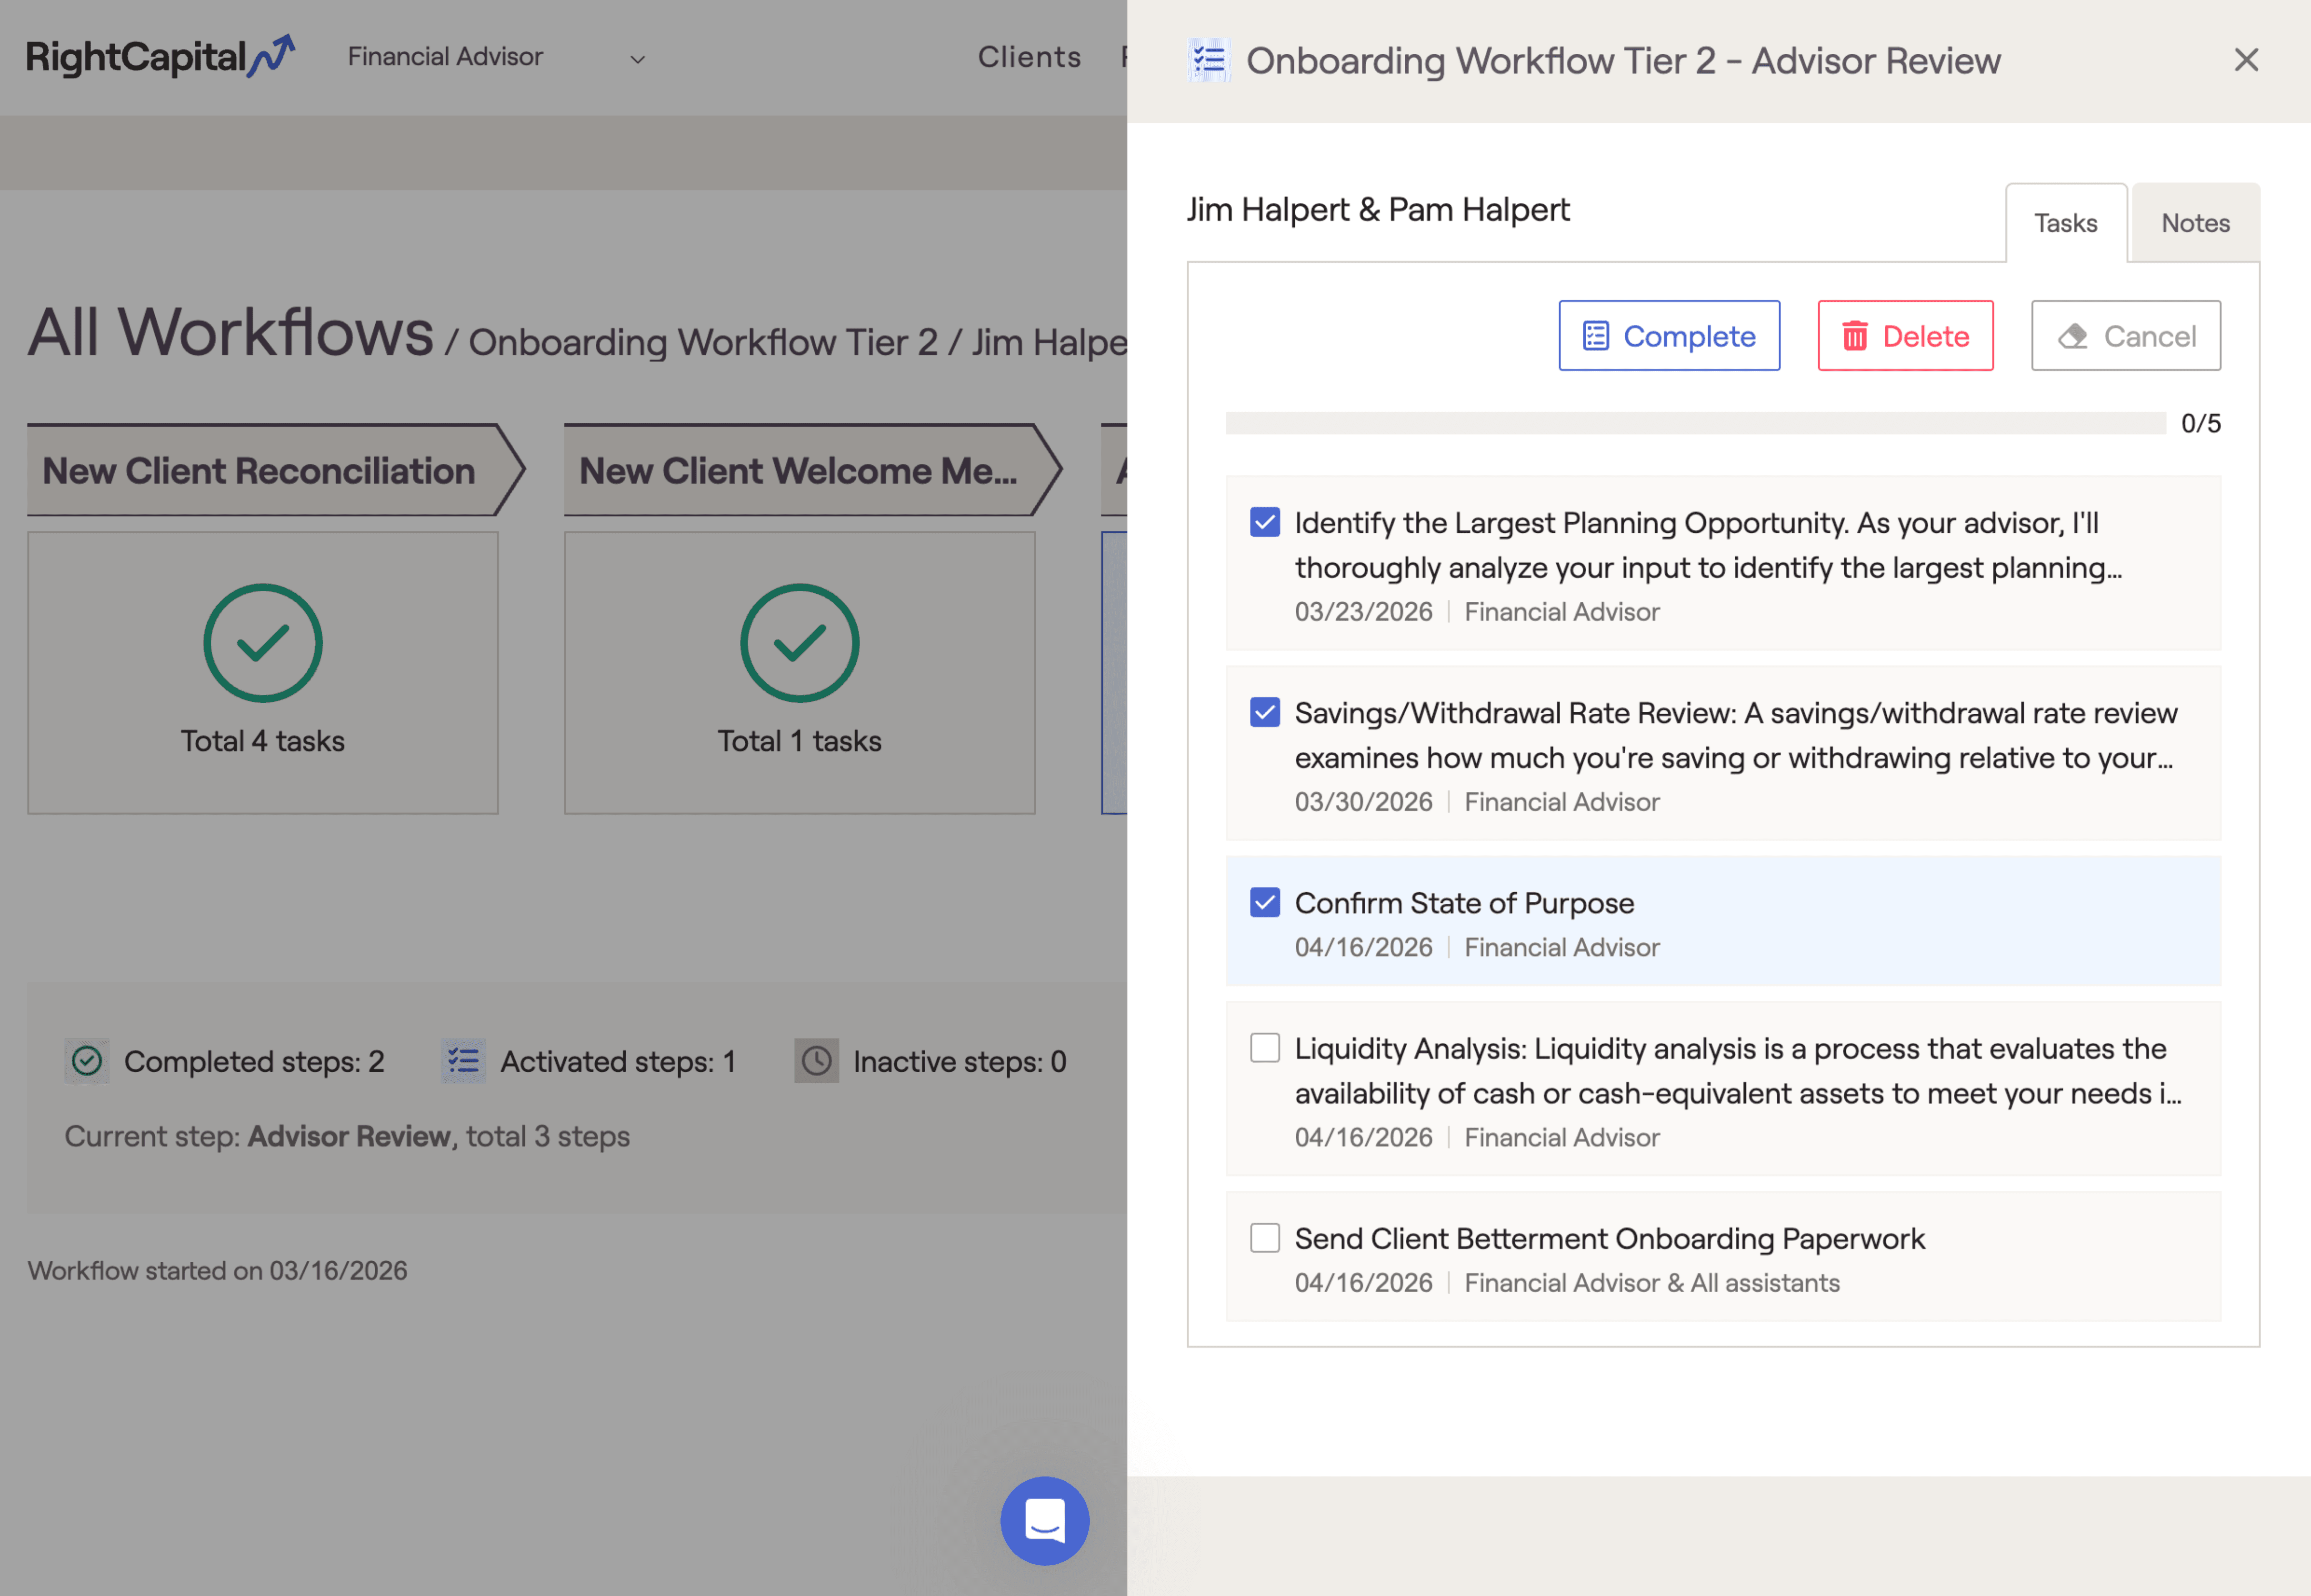Click the completed steps checkmark icon
2311x1596 pixels.
[x=87, y=1061]
